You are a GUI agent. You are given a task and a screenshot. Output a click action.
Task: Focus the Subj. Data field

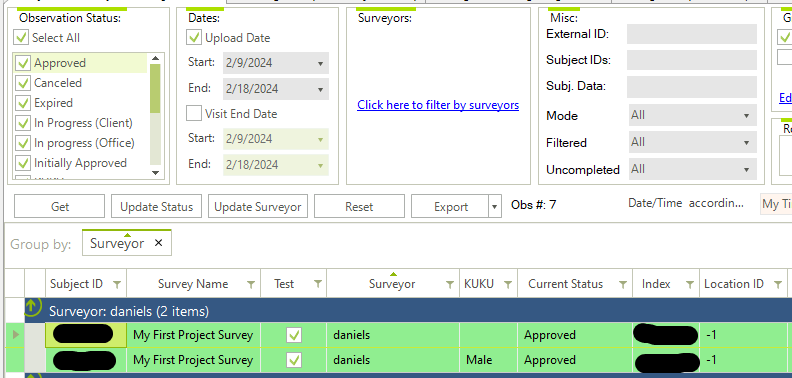(692, 86)
